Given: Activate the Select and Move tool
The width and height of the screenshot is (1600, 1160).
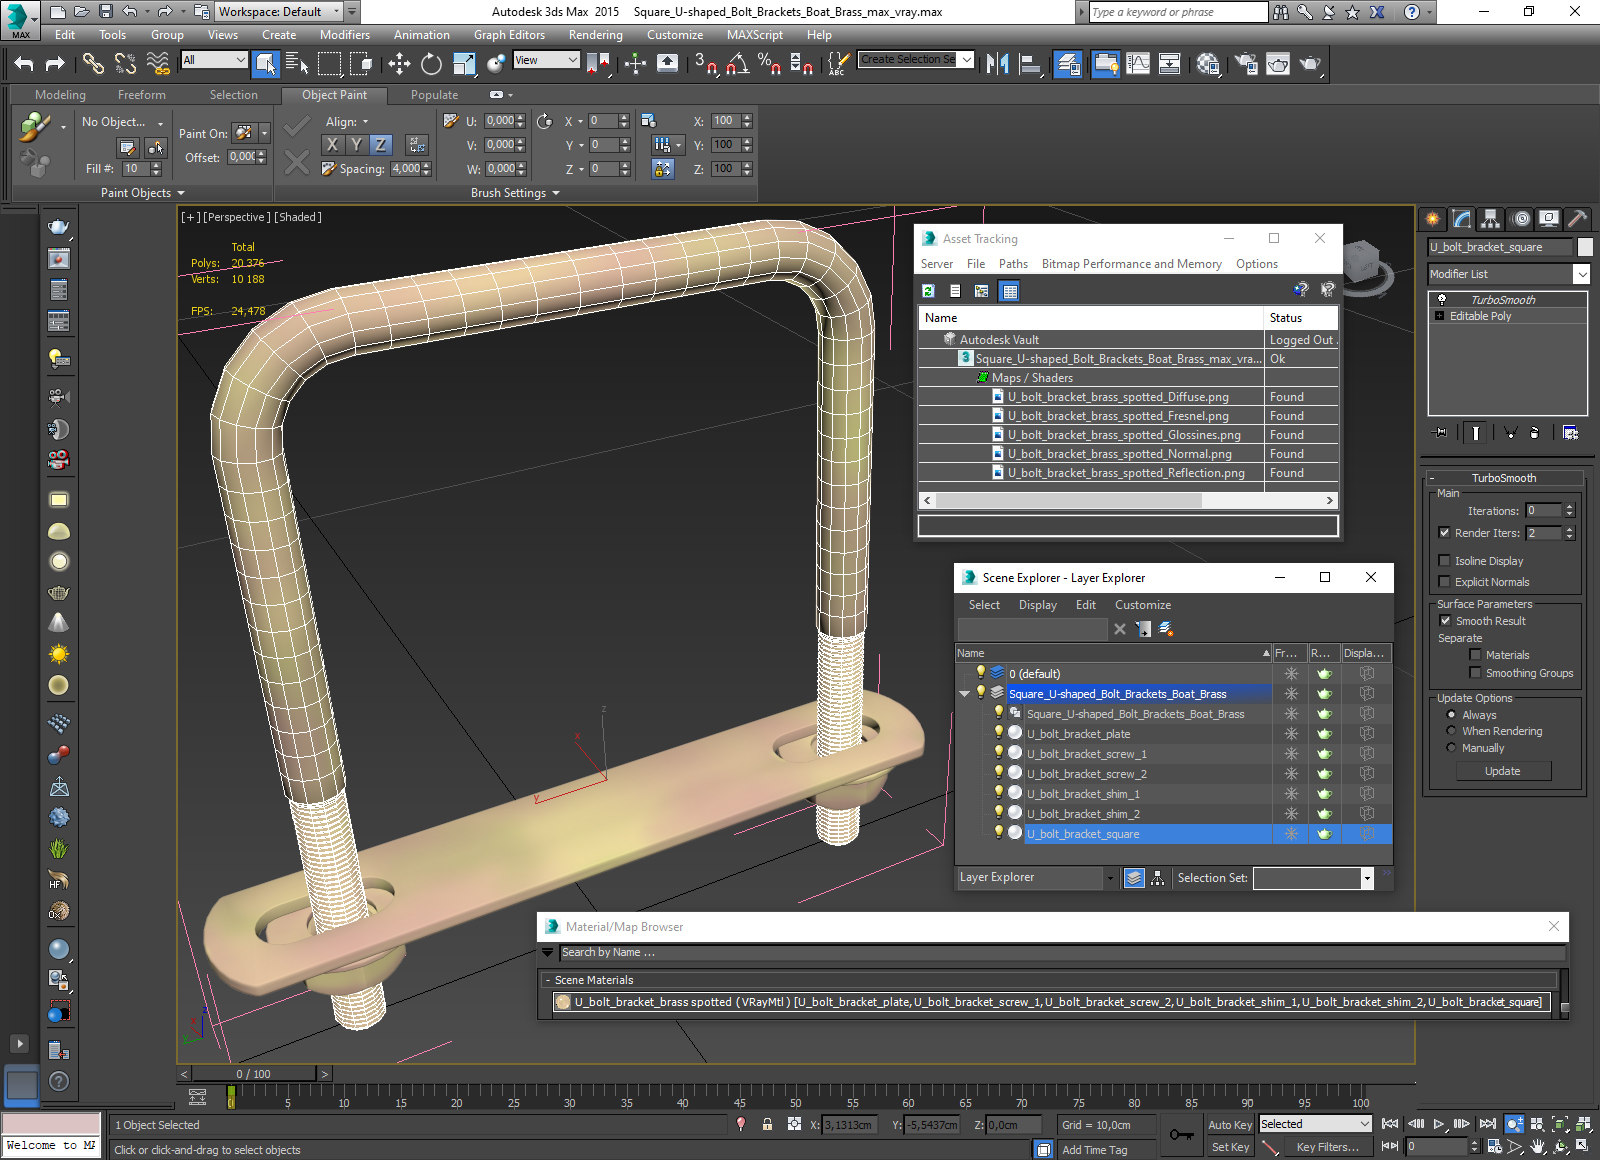Looking at the screenshot, I should (x=399, y=64).
